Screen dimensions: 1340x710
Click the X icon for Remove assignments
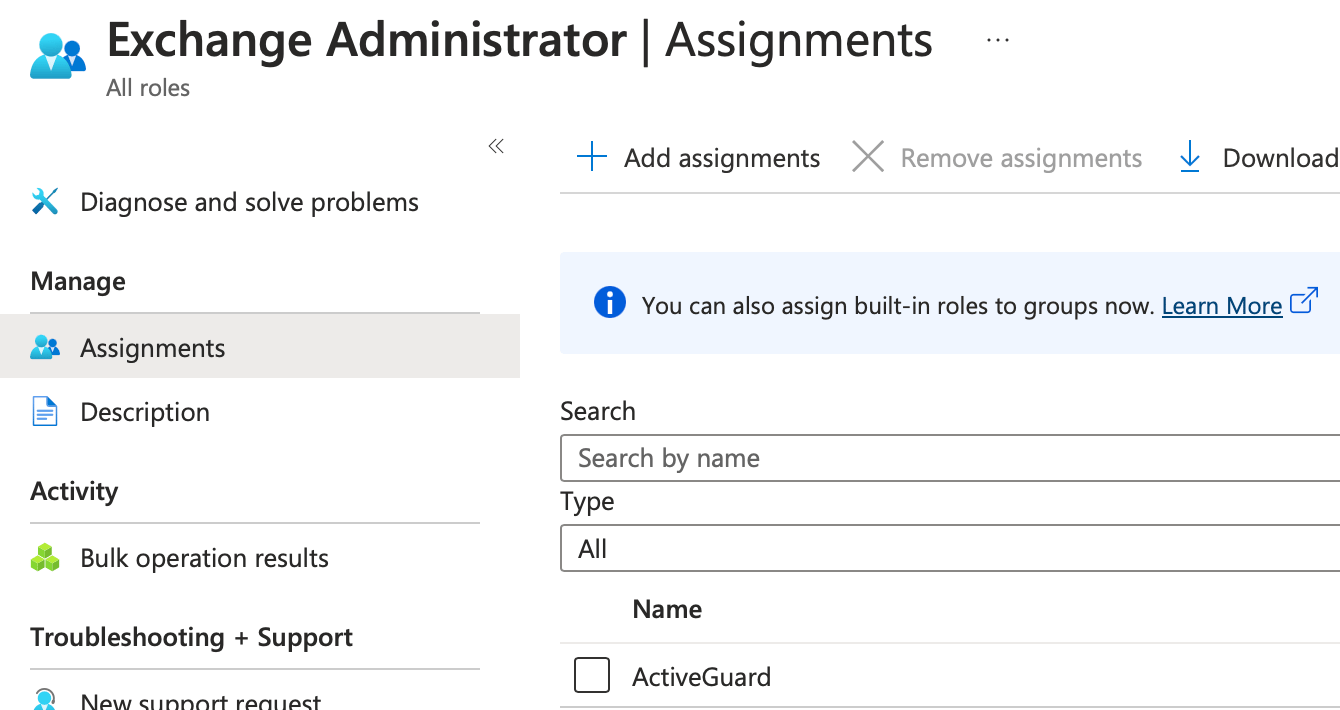click(x=868, y=157)
